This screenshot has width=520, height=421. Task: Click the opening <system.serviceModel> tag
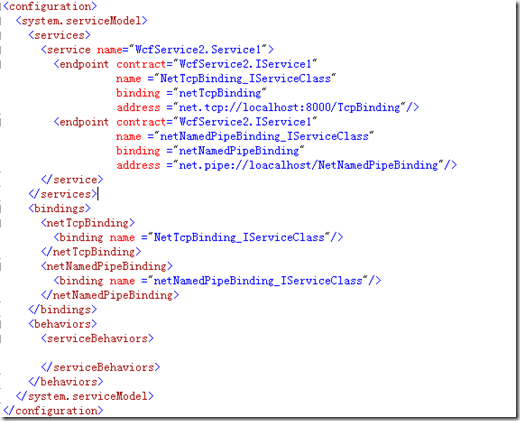click(81, 21)
